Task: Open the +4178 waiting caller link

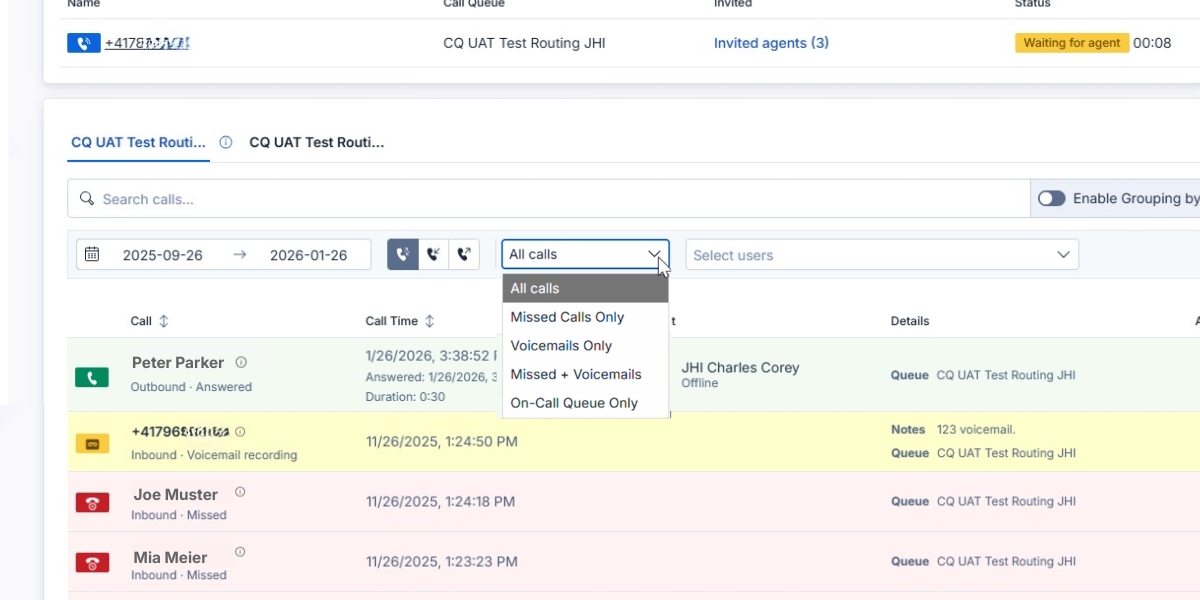Action: [x=147, y=43]
